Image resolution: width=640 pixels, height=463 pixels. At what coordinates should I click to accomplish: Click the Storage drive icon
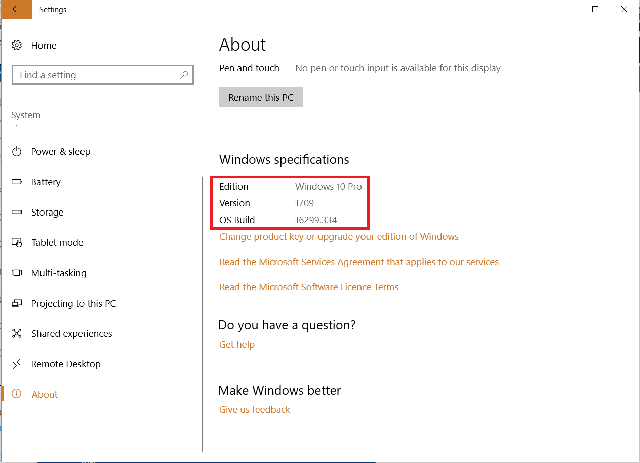pyautogui.click(x=17, y=212)
